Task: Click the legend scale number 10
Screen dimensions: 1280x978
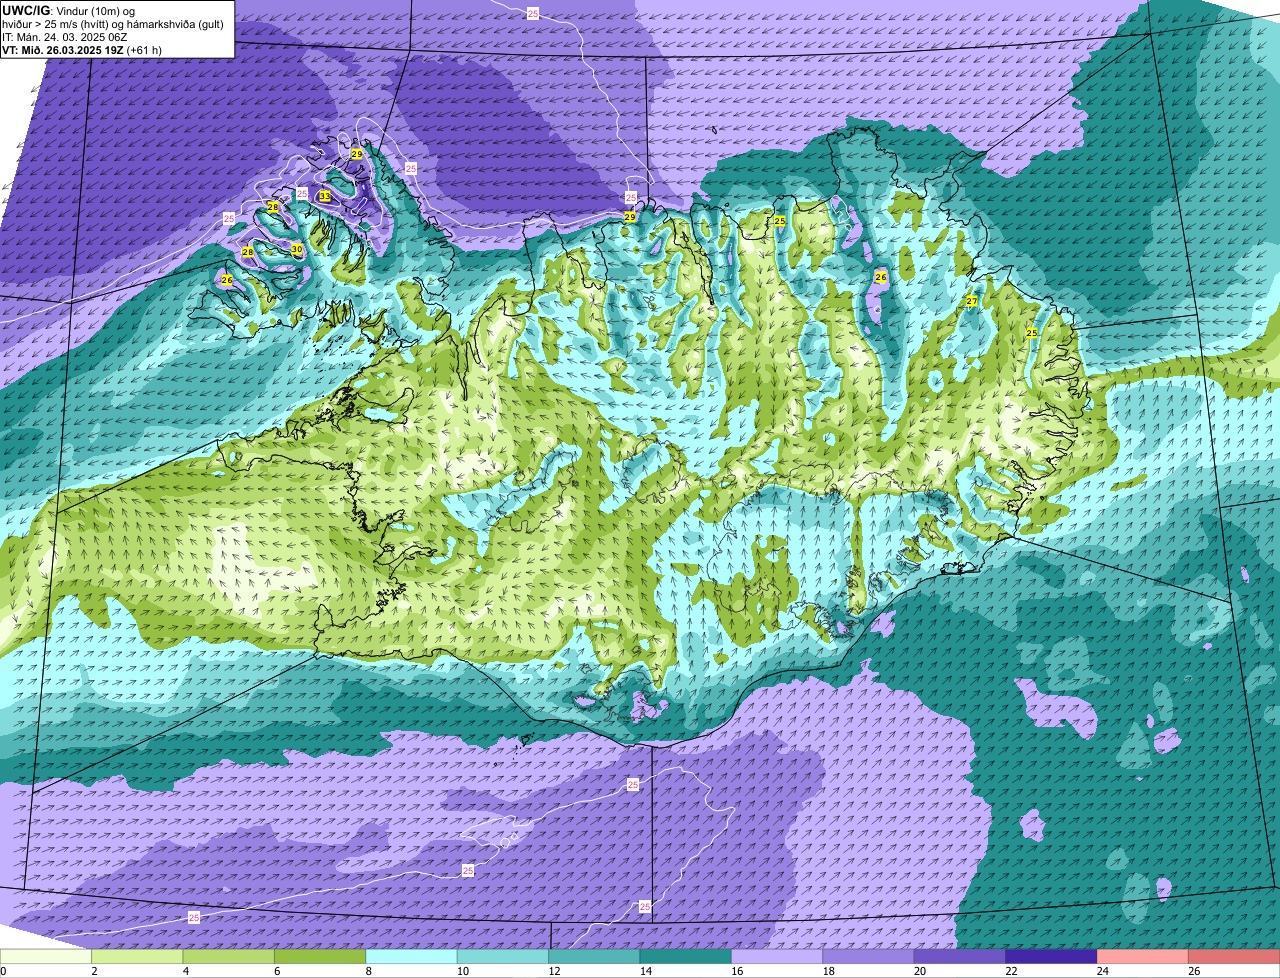Action: (462, 971)
